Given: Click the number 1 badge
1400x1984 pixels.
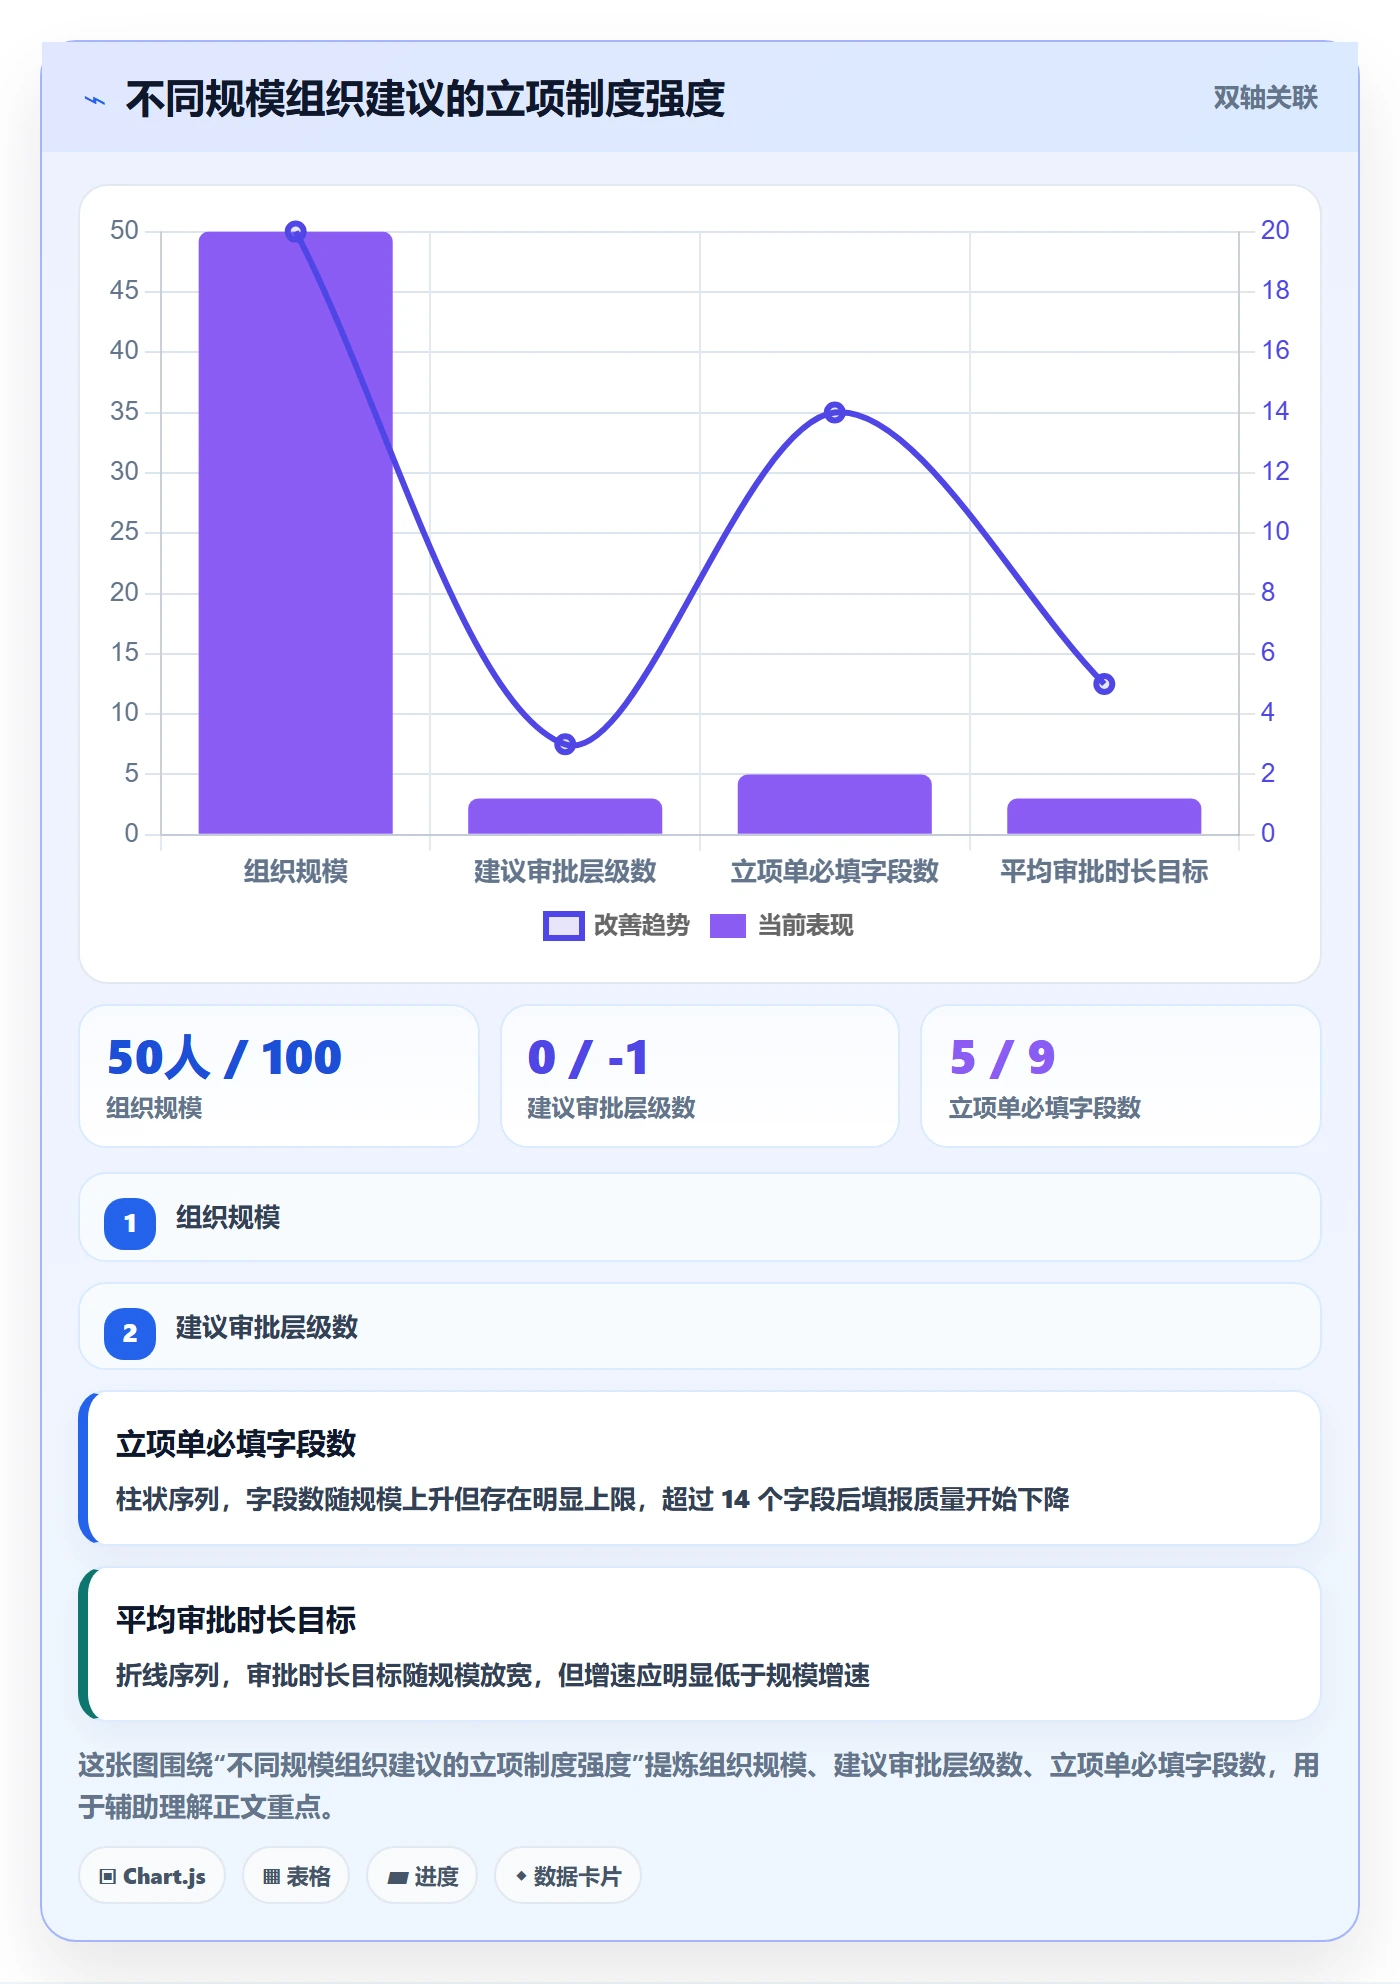Looking at the screenshot, I should pyautogui.click(x=130, y=1223).
